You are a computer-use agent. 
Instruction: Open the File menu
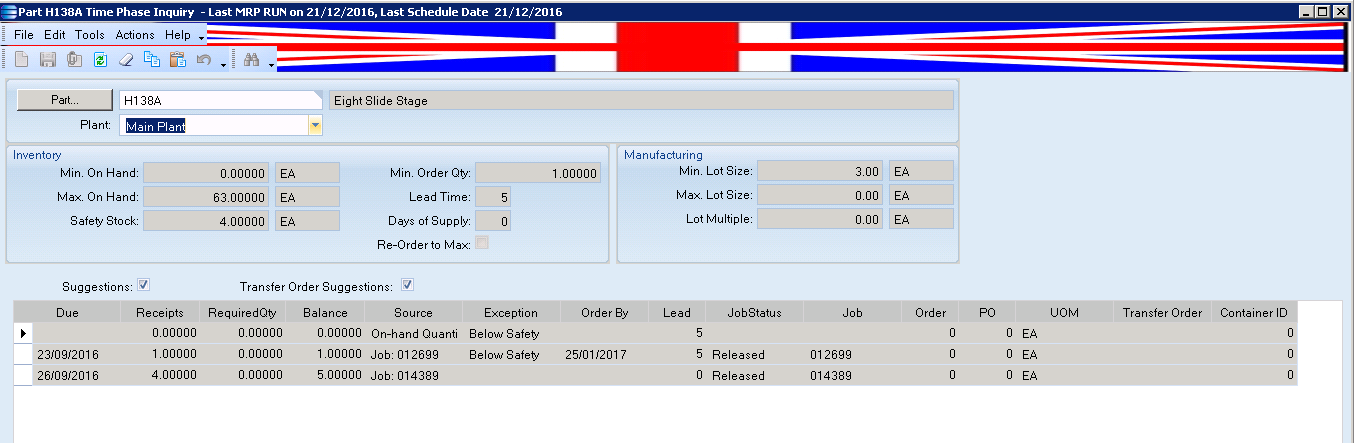tap(24, 34)
